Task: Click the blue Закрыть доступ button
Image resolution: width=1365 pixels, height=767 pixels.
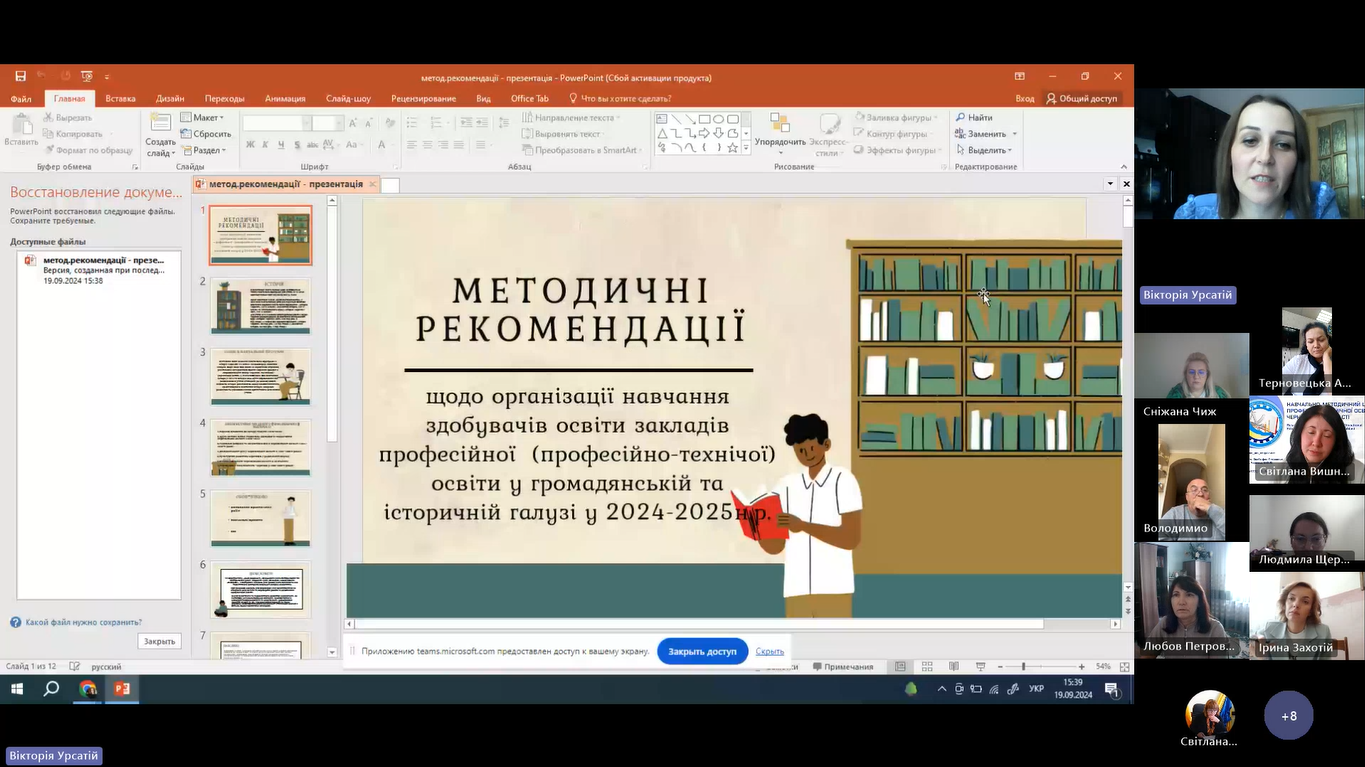Action: coord(702,651)
